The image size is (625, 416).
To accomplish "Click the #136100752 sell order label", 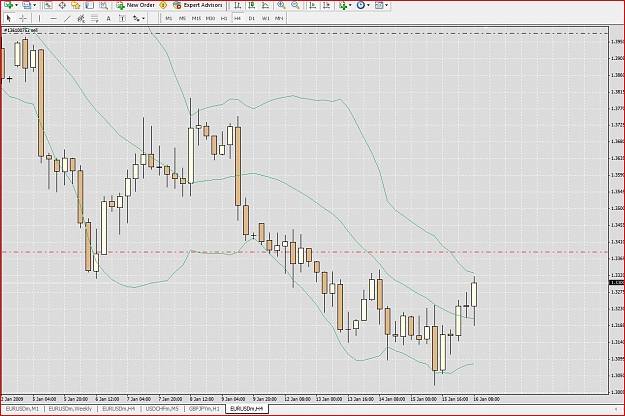I will pos(21,30).
